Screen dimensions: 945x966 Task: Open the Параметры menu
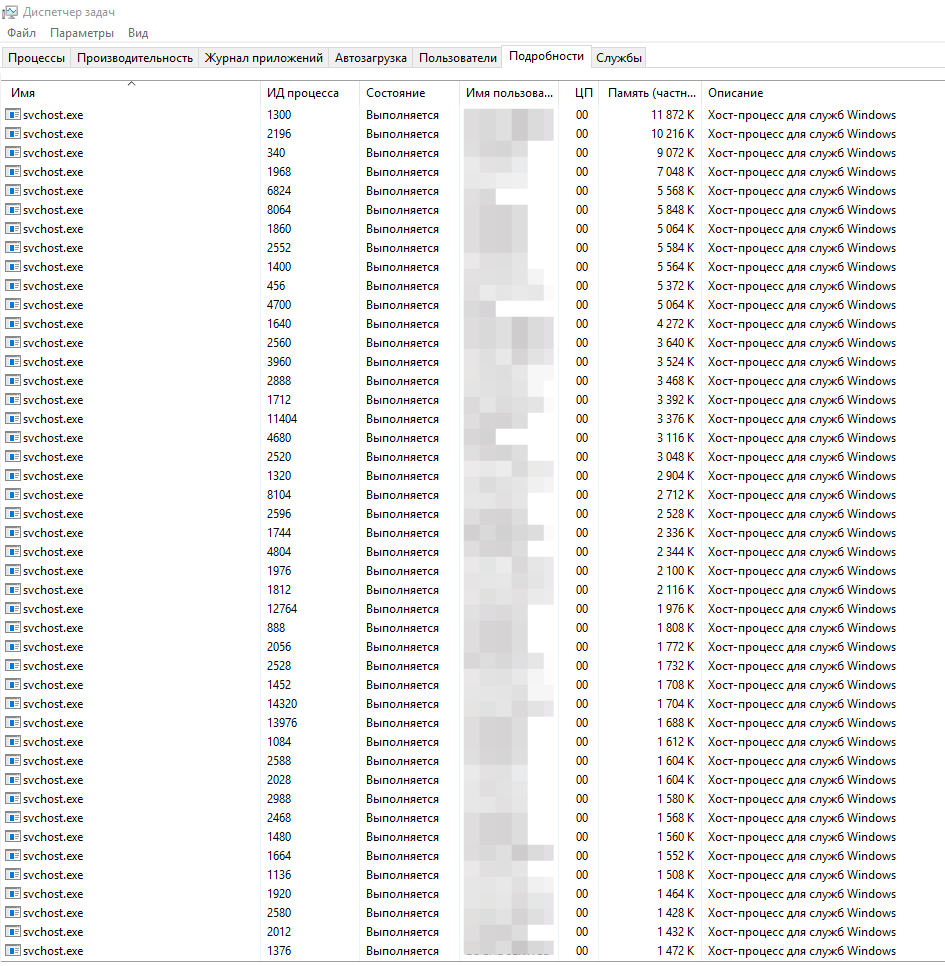click(82, 33)
